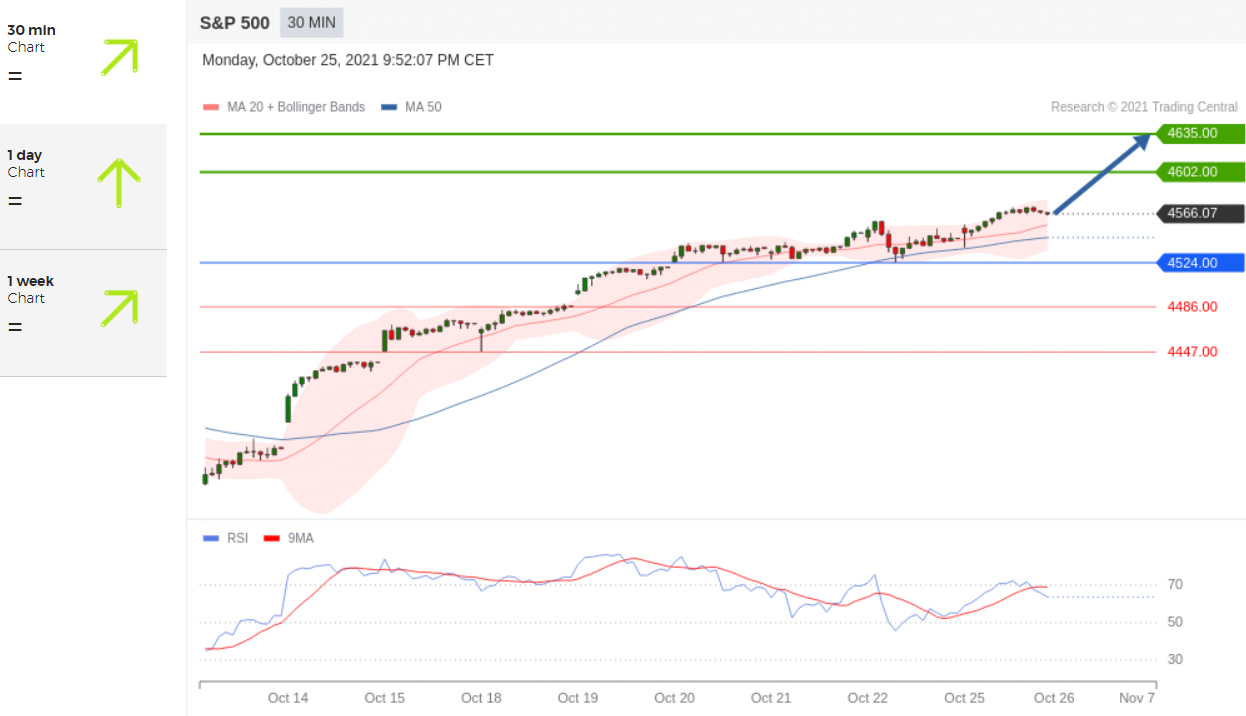This screenshot has width=1246, height=716.
Task: Click the pink MA 20 legend swatch
Action: click(210, 107)
